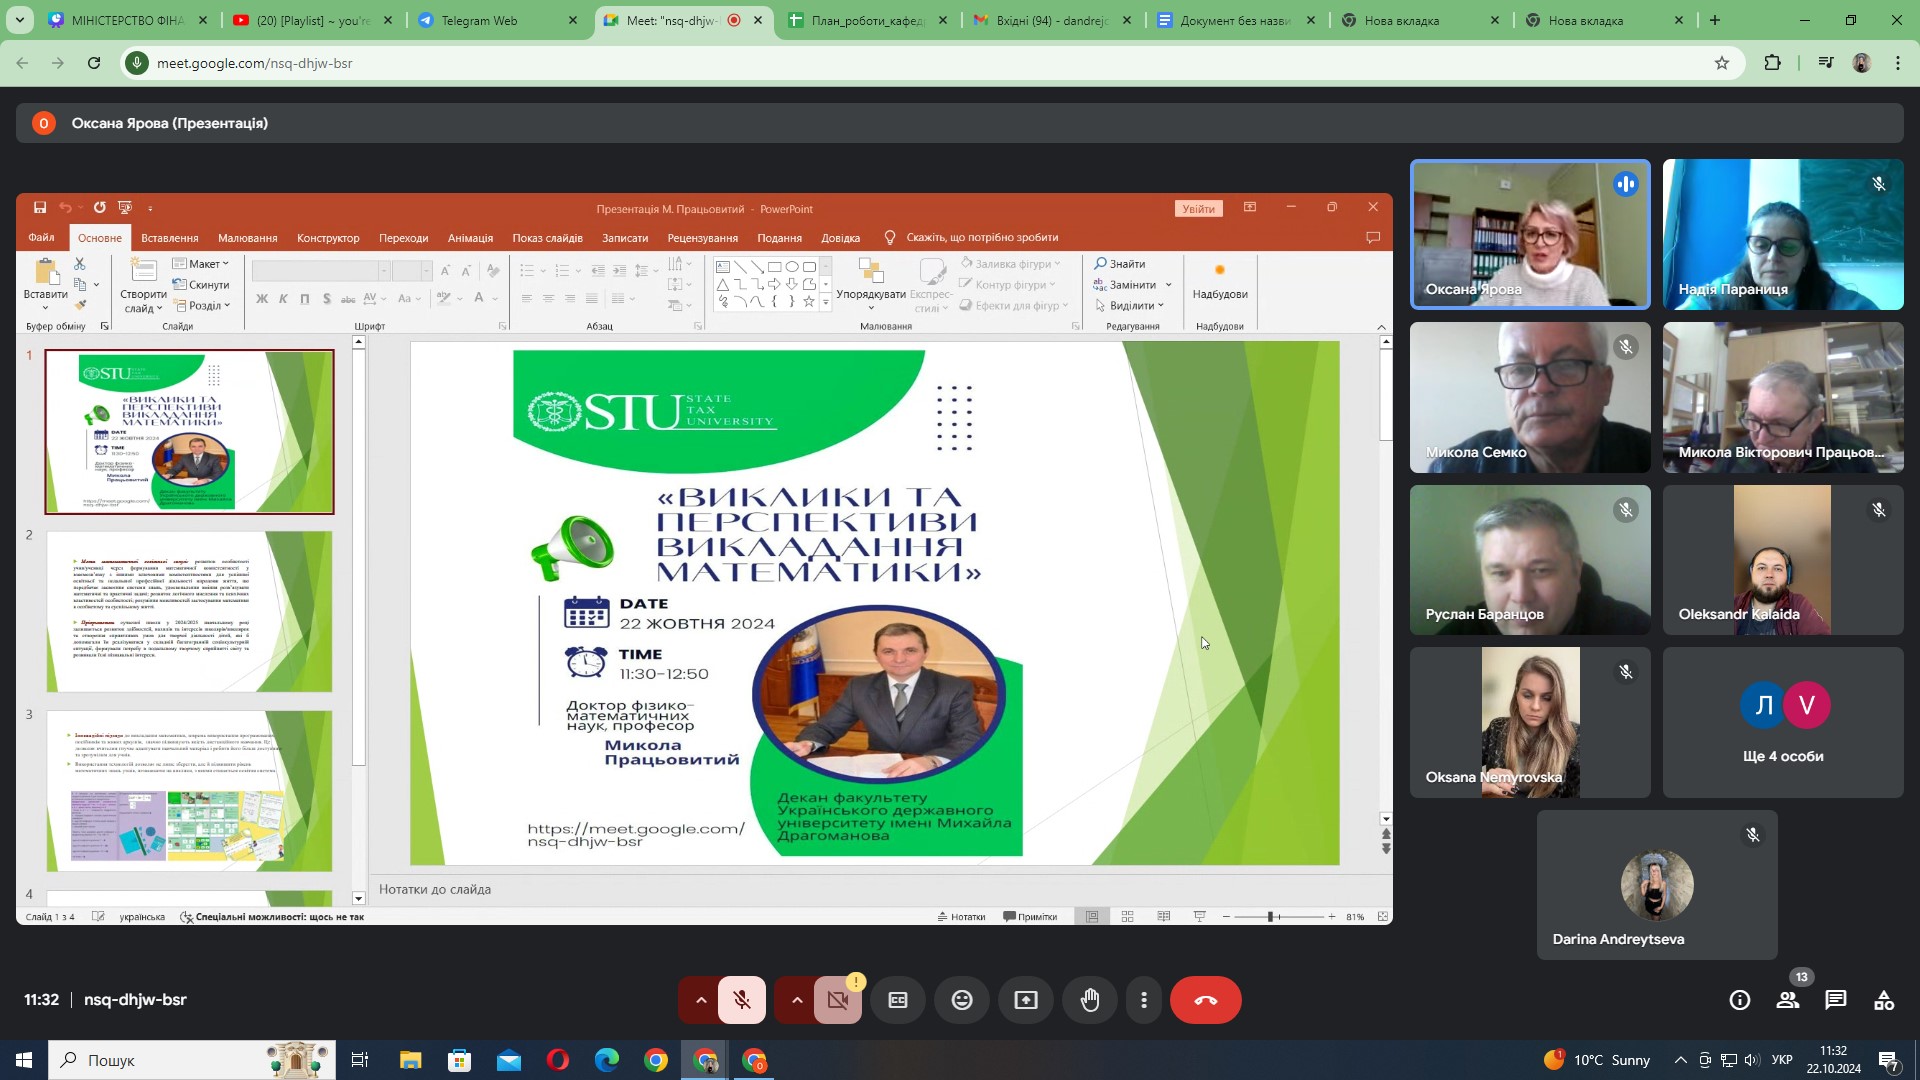
Task: Toggle Нотатки notes pane in status bar
Action: point(961,917)
